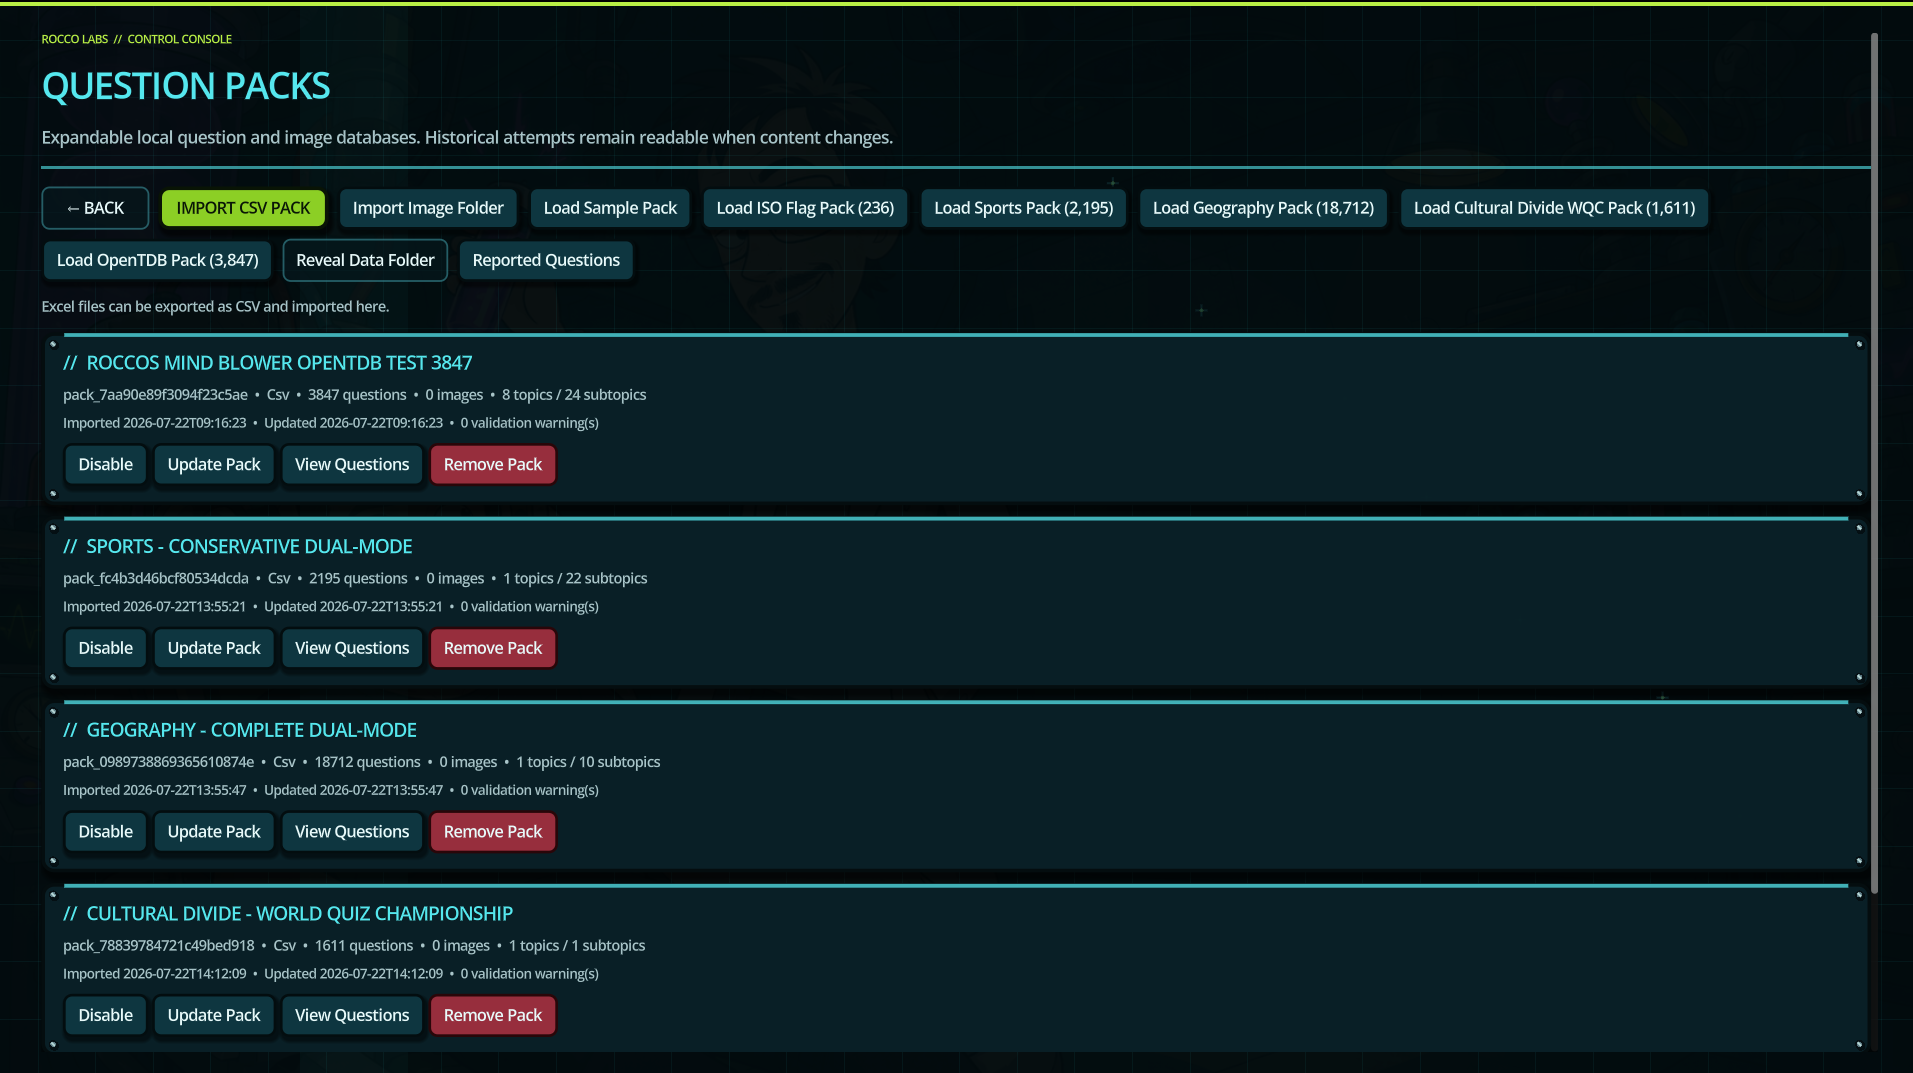The width and height of the screenshot is (1913, 1073).
Task: Click pack ID pack_0989738869365610874e
Action: [159, 762]
